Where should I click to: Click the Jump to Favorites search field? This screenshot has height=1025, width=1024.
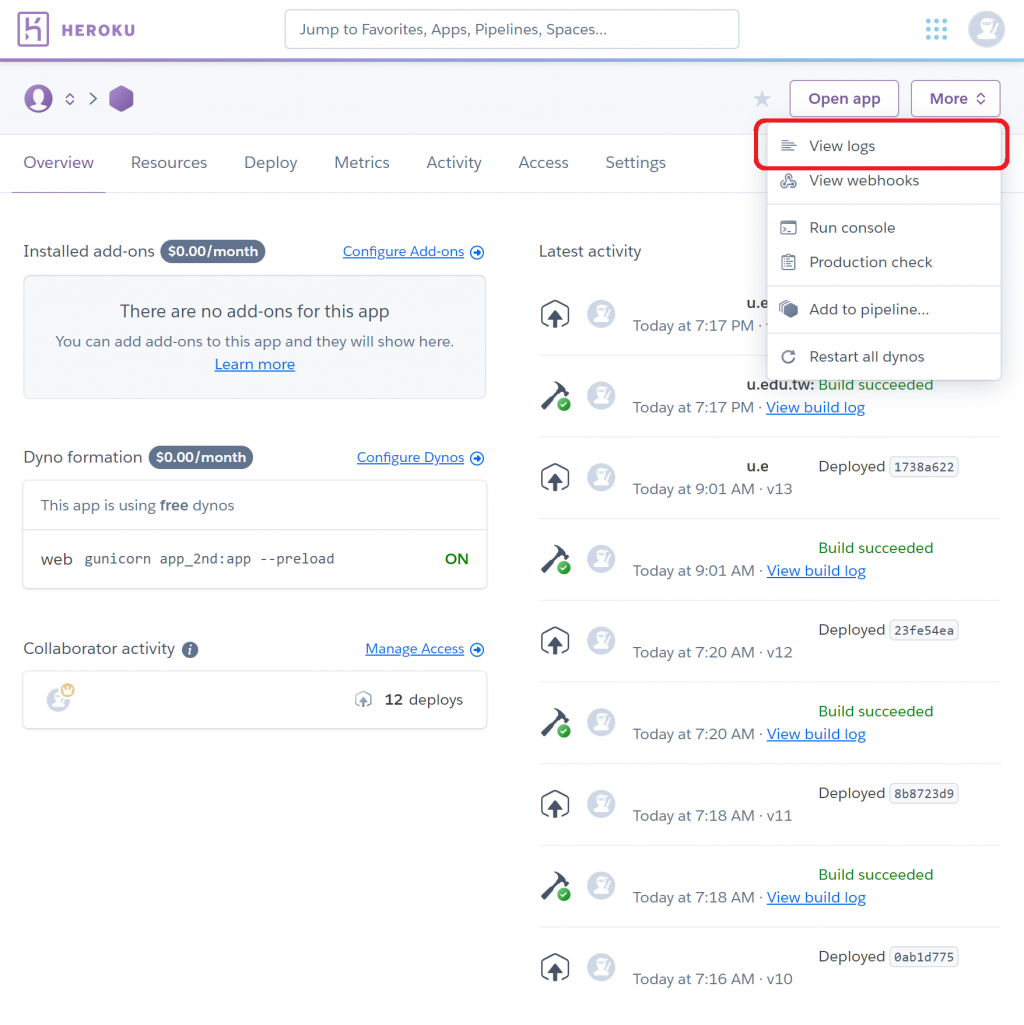tap(511, 29)
